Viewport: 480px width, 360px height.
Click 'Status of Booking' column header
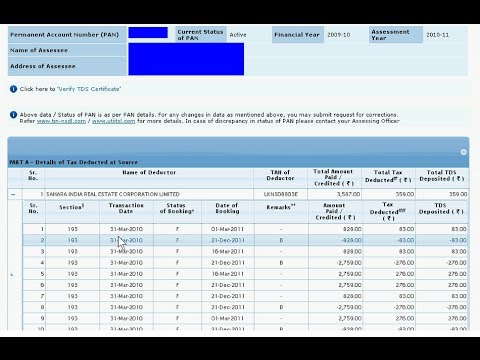tap(177, 208)
